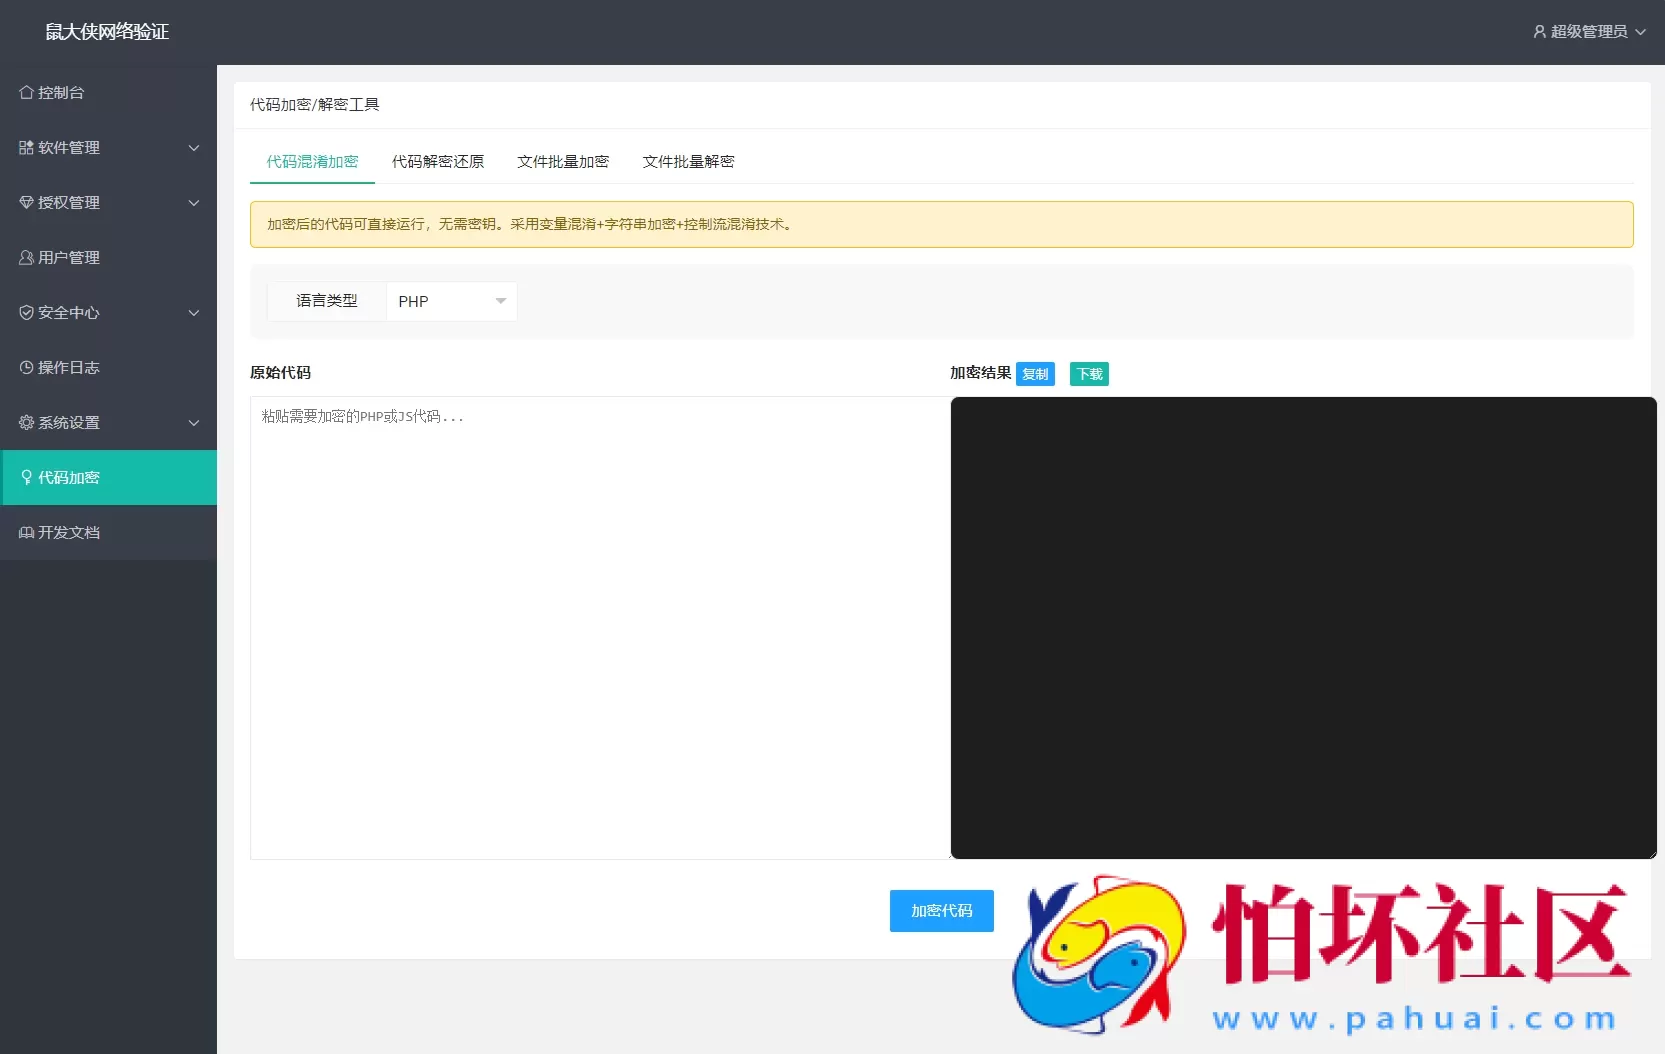Click the admin user icon at top right
The height and width of the screenshot is (1054, 1665).
pos(1538,31)
